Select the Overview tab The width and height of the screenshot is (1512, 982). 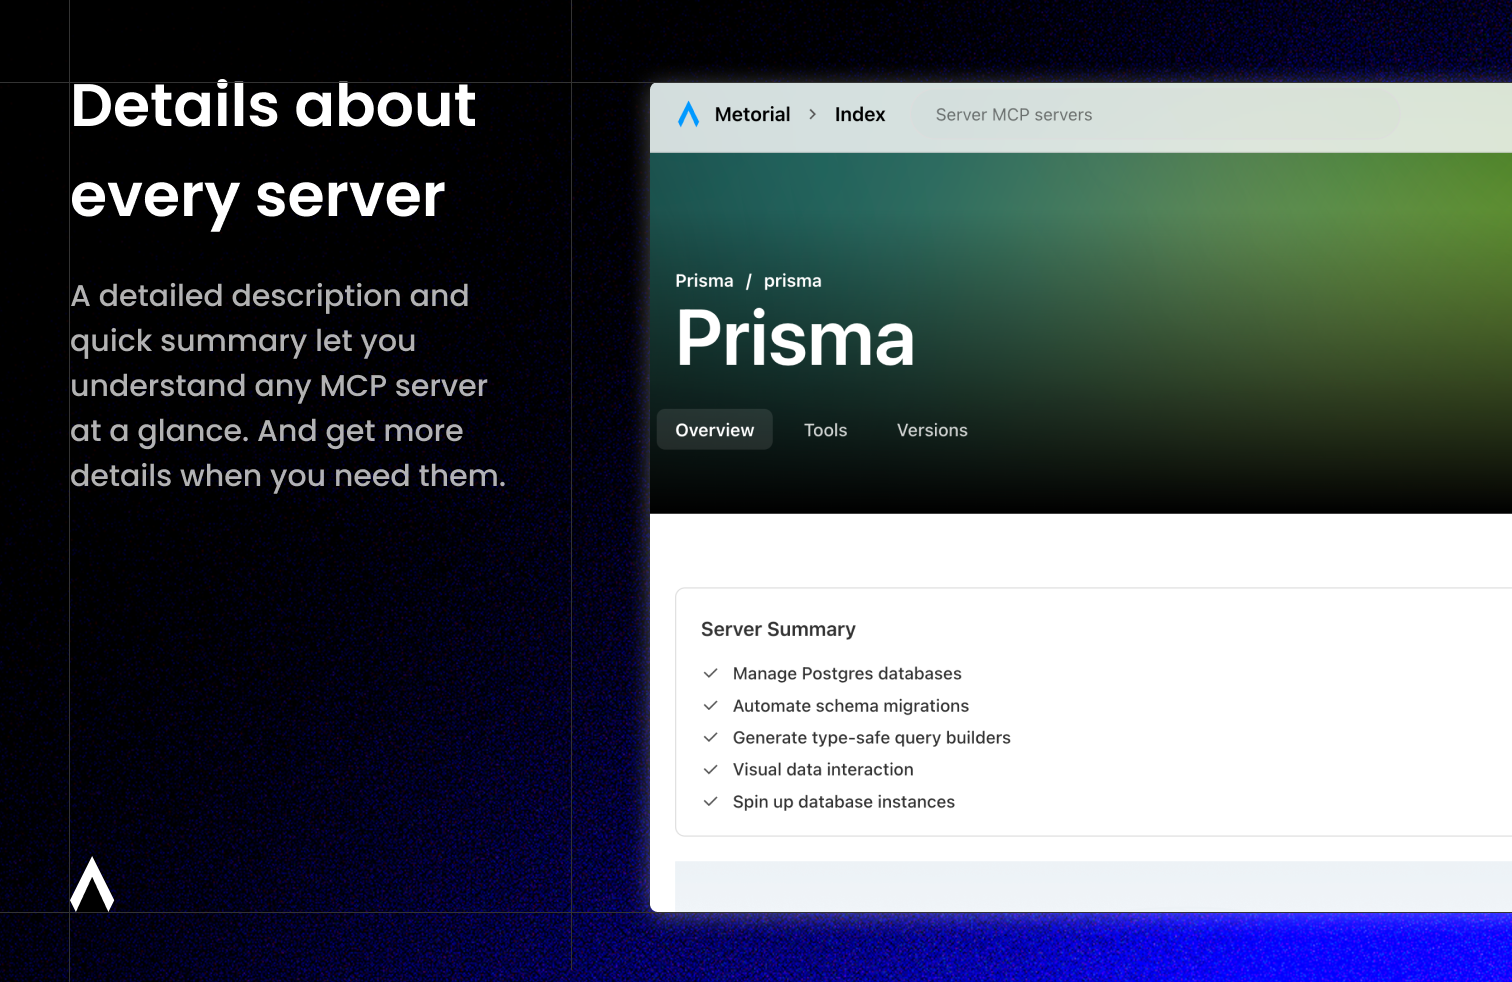(x=715, y=430)
